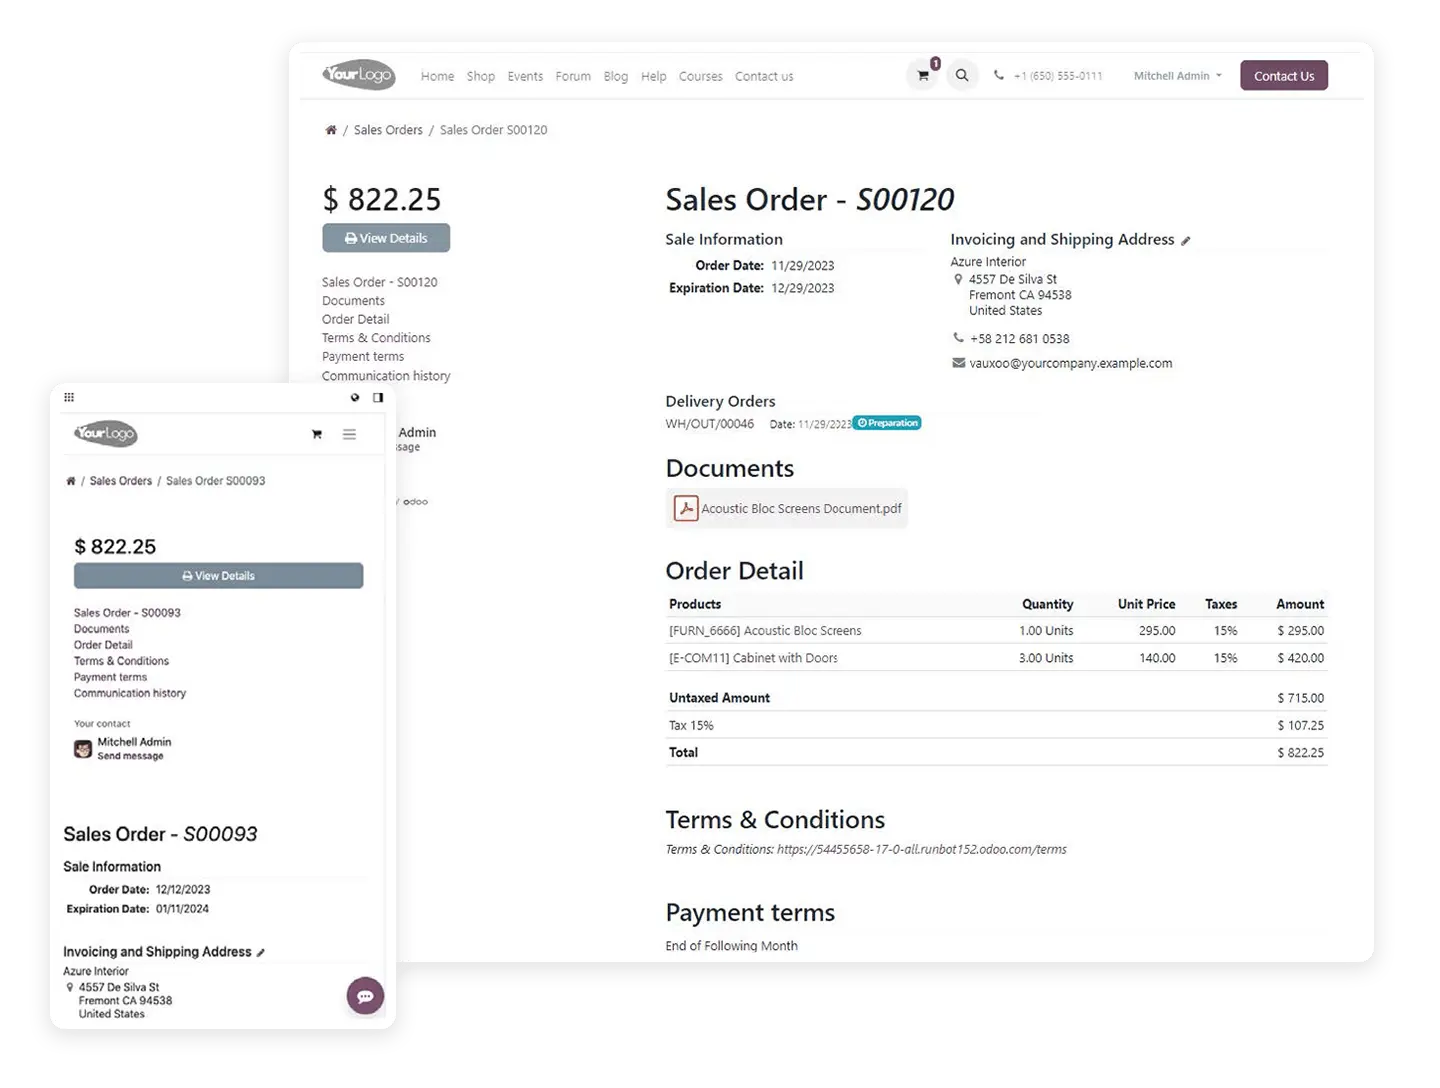The width and height of the screenshot is (1440, 1088).
Task: Click the phone icon beside +1 (650) 555-0111
Action: click(x=999, y=75)
